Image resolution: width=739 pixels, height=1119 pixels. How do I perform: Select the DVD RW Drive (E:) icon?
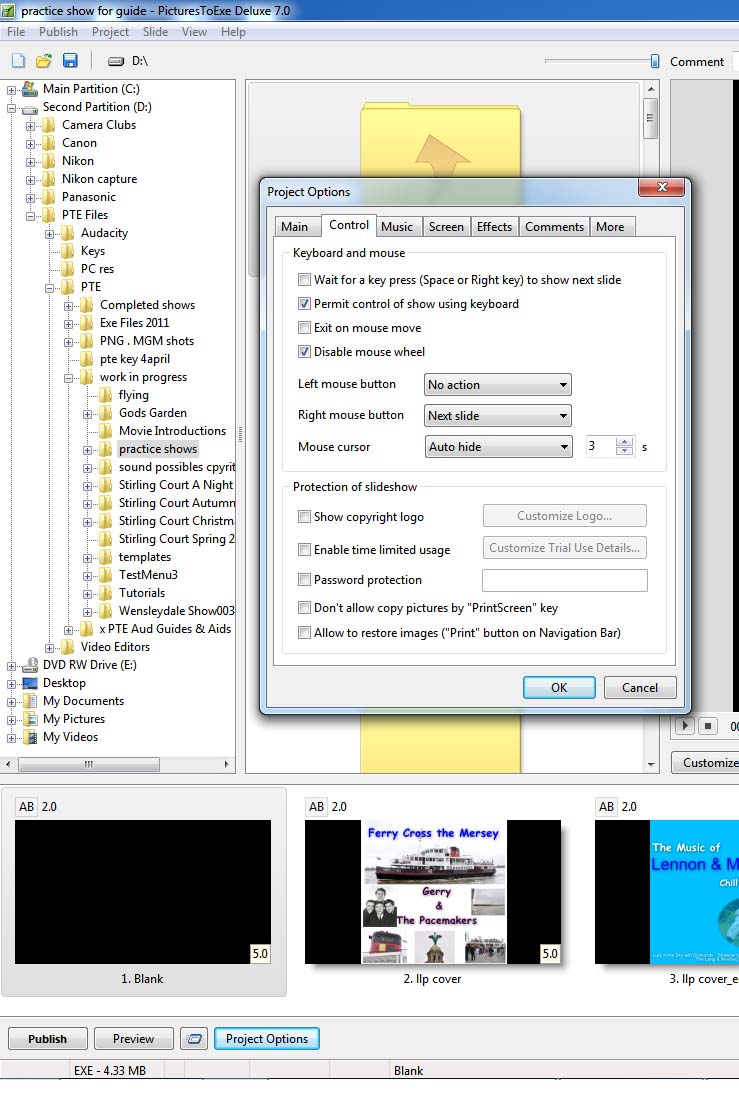[30, 665]
